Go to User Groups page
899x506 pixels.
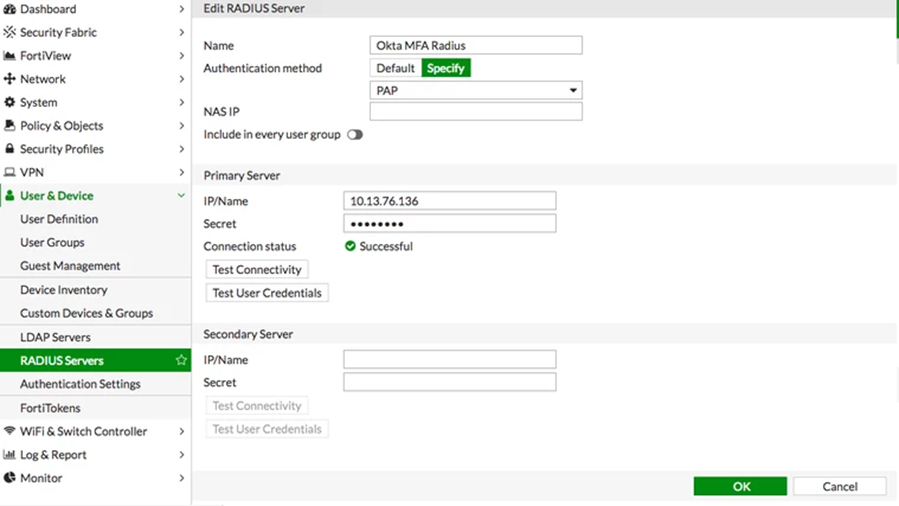click(52, 242)
